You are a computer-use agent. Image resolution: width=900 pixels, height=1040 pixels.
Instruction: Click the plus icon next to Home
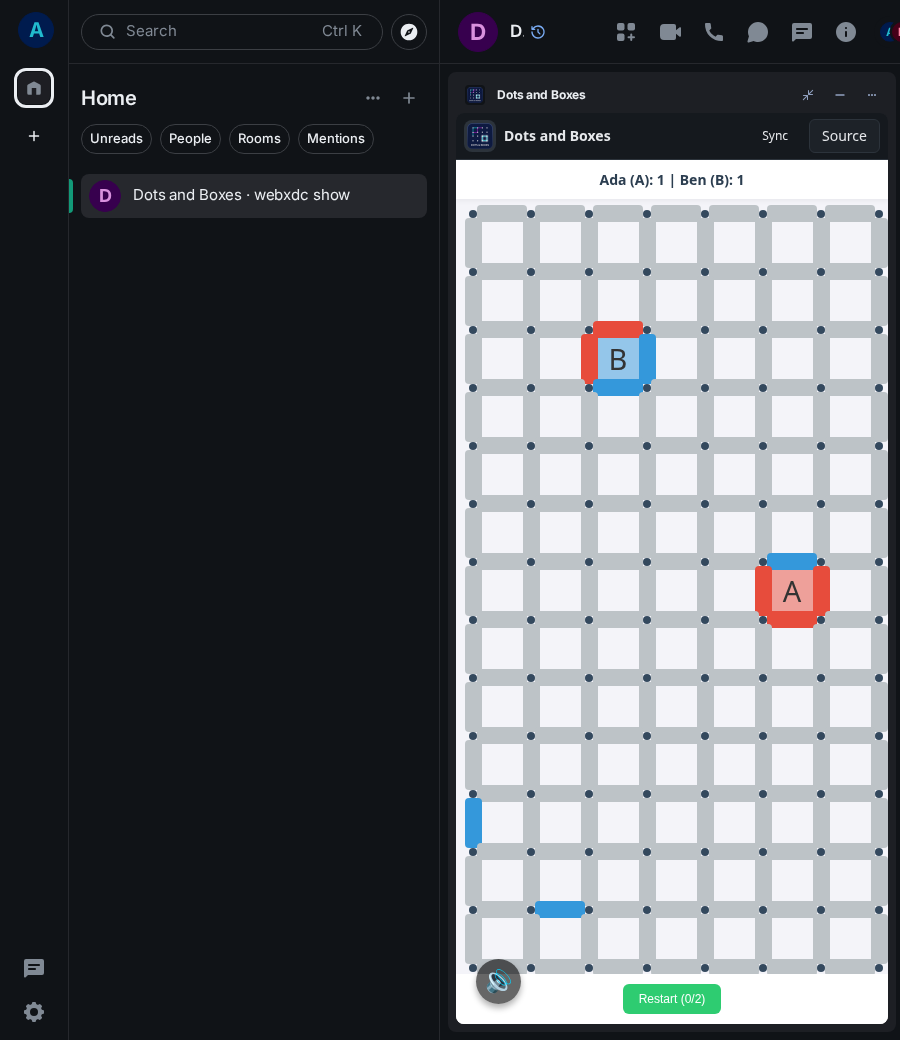pyautogui.click(x=409, y=98)
